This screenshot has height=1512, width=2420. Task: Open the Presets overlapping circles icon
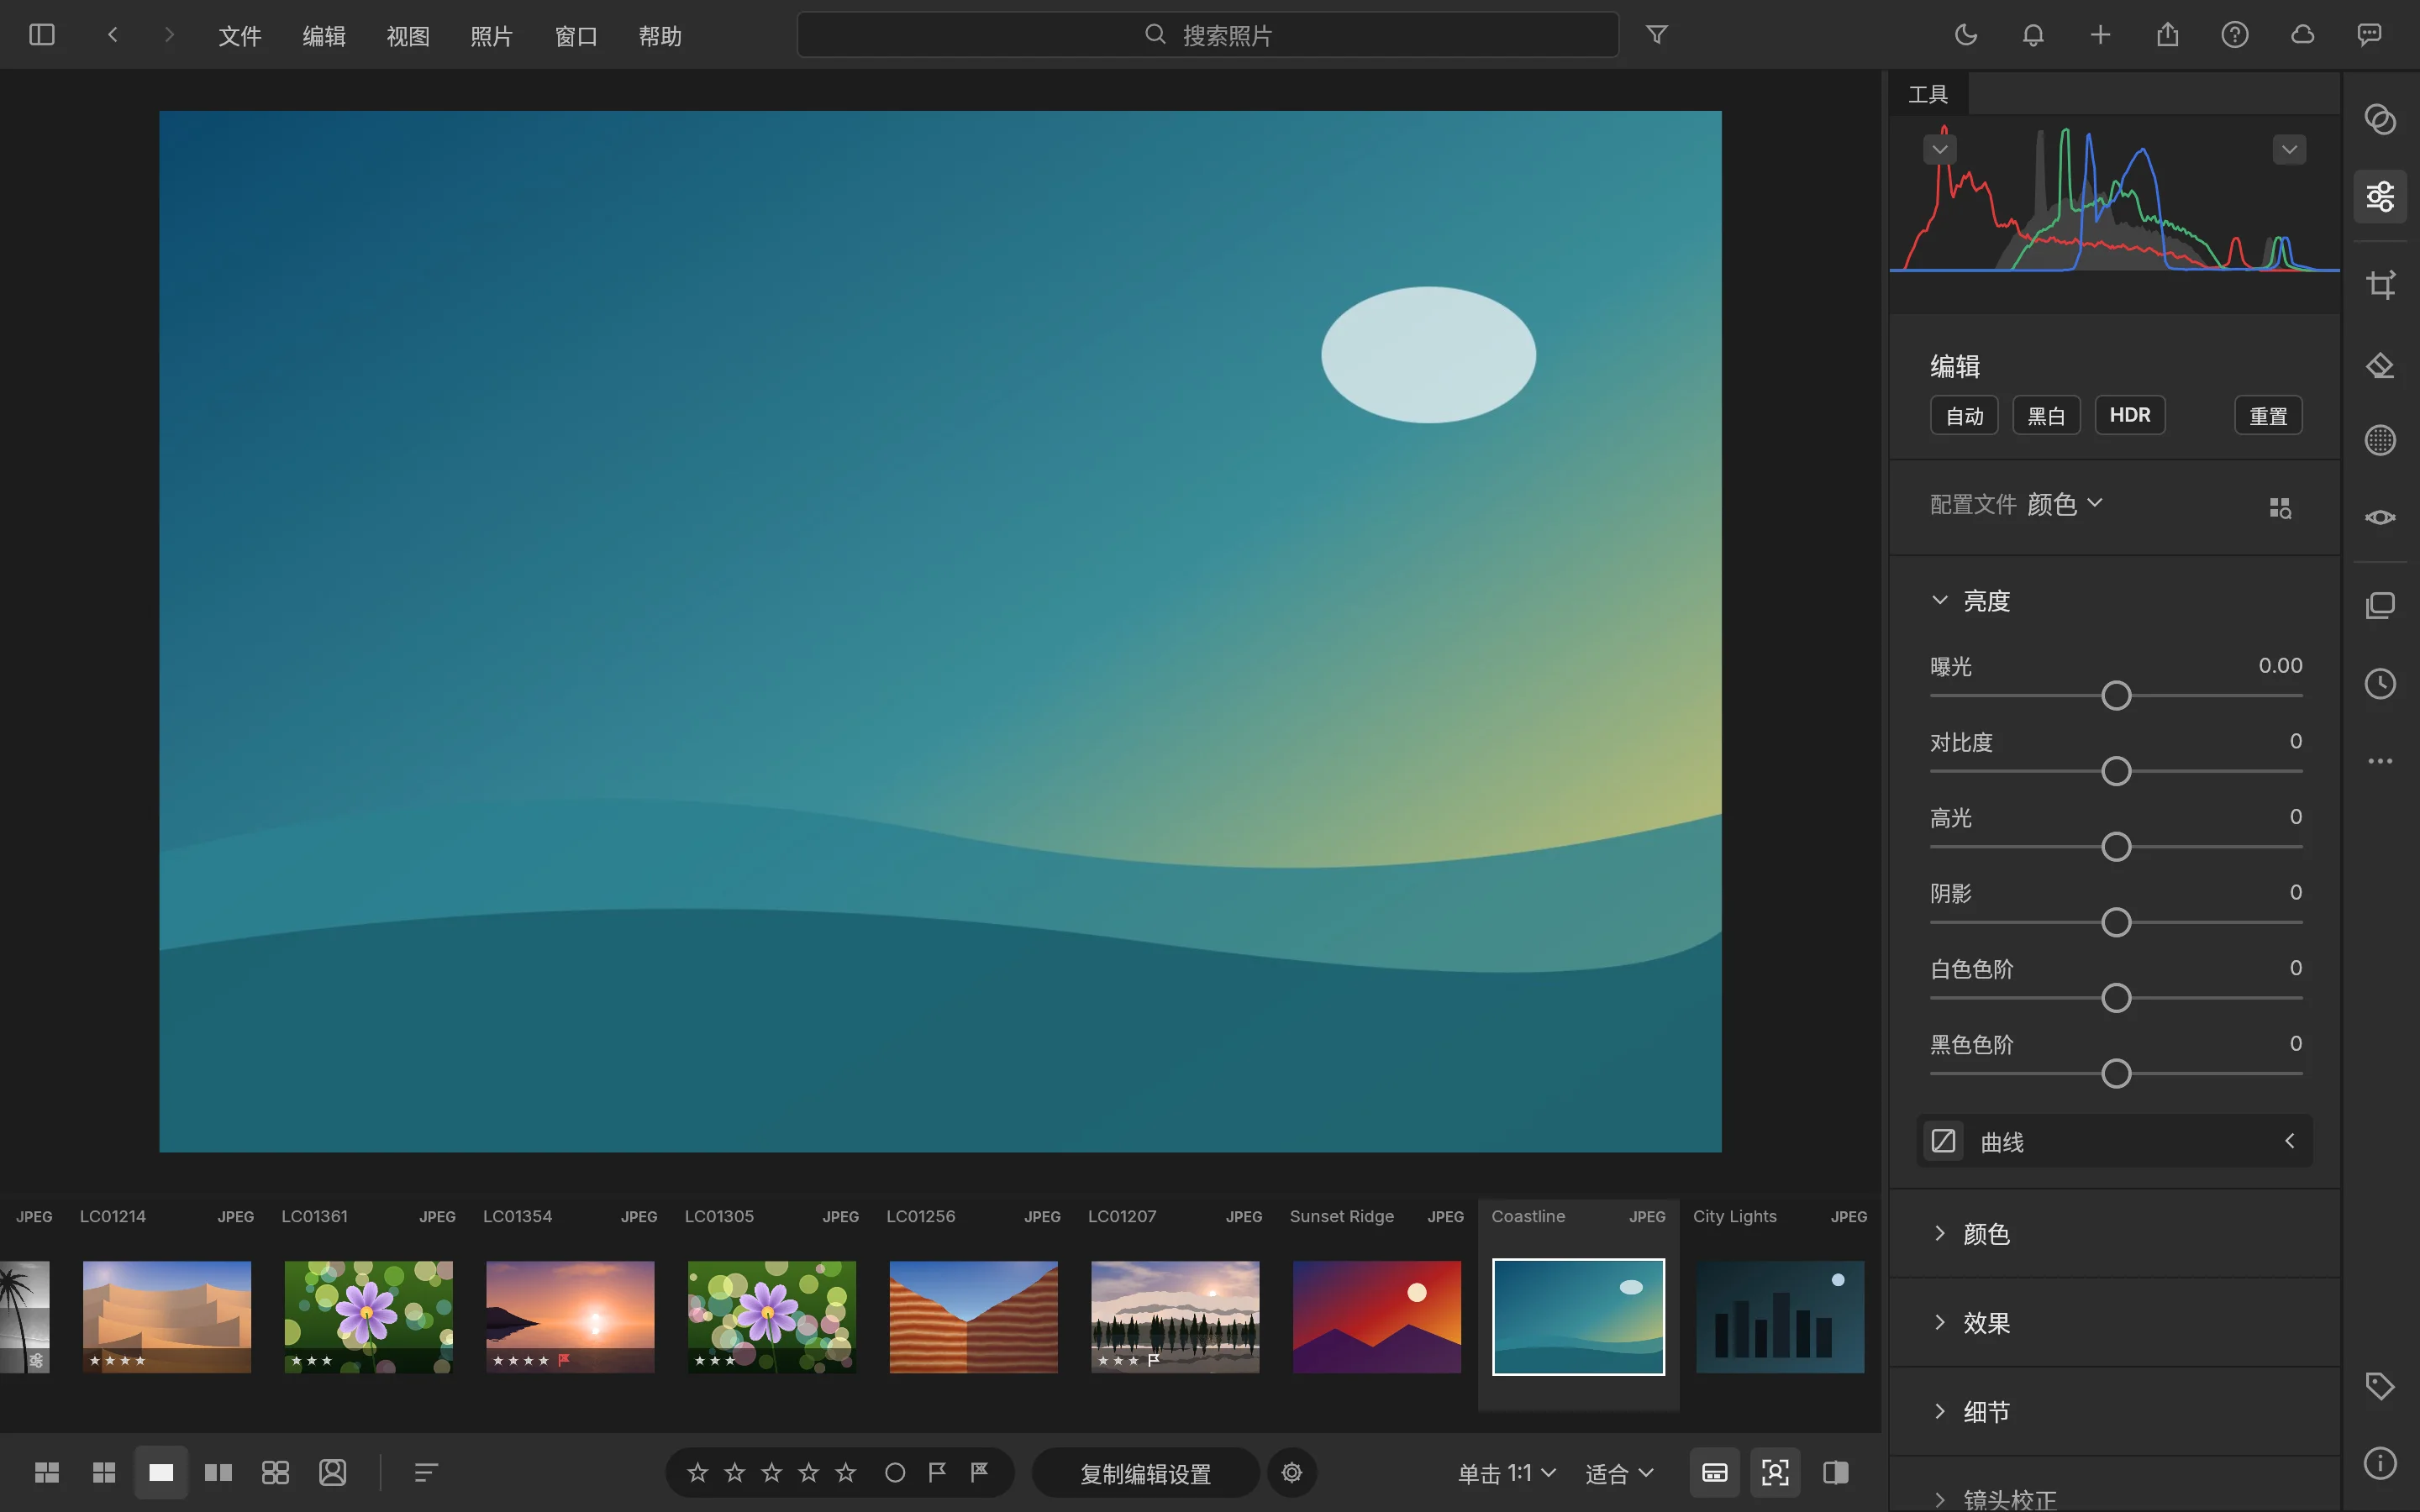tap(2380, 119)
